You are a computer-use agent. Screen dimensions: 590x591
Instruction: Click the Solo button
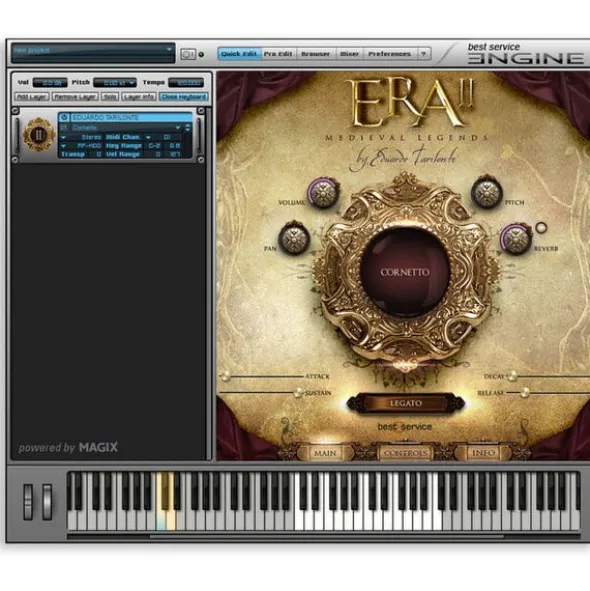(x=110, y=97)
